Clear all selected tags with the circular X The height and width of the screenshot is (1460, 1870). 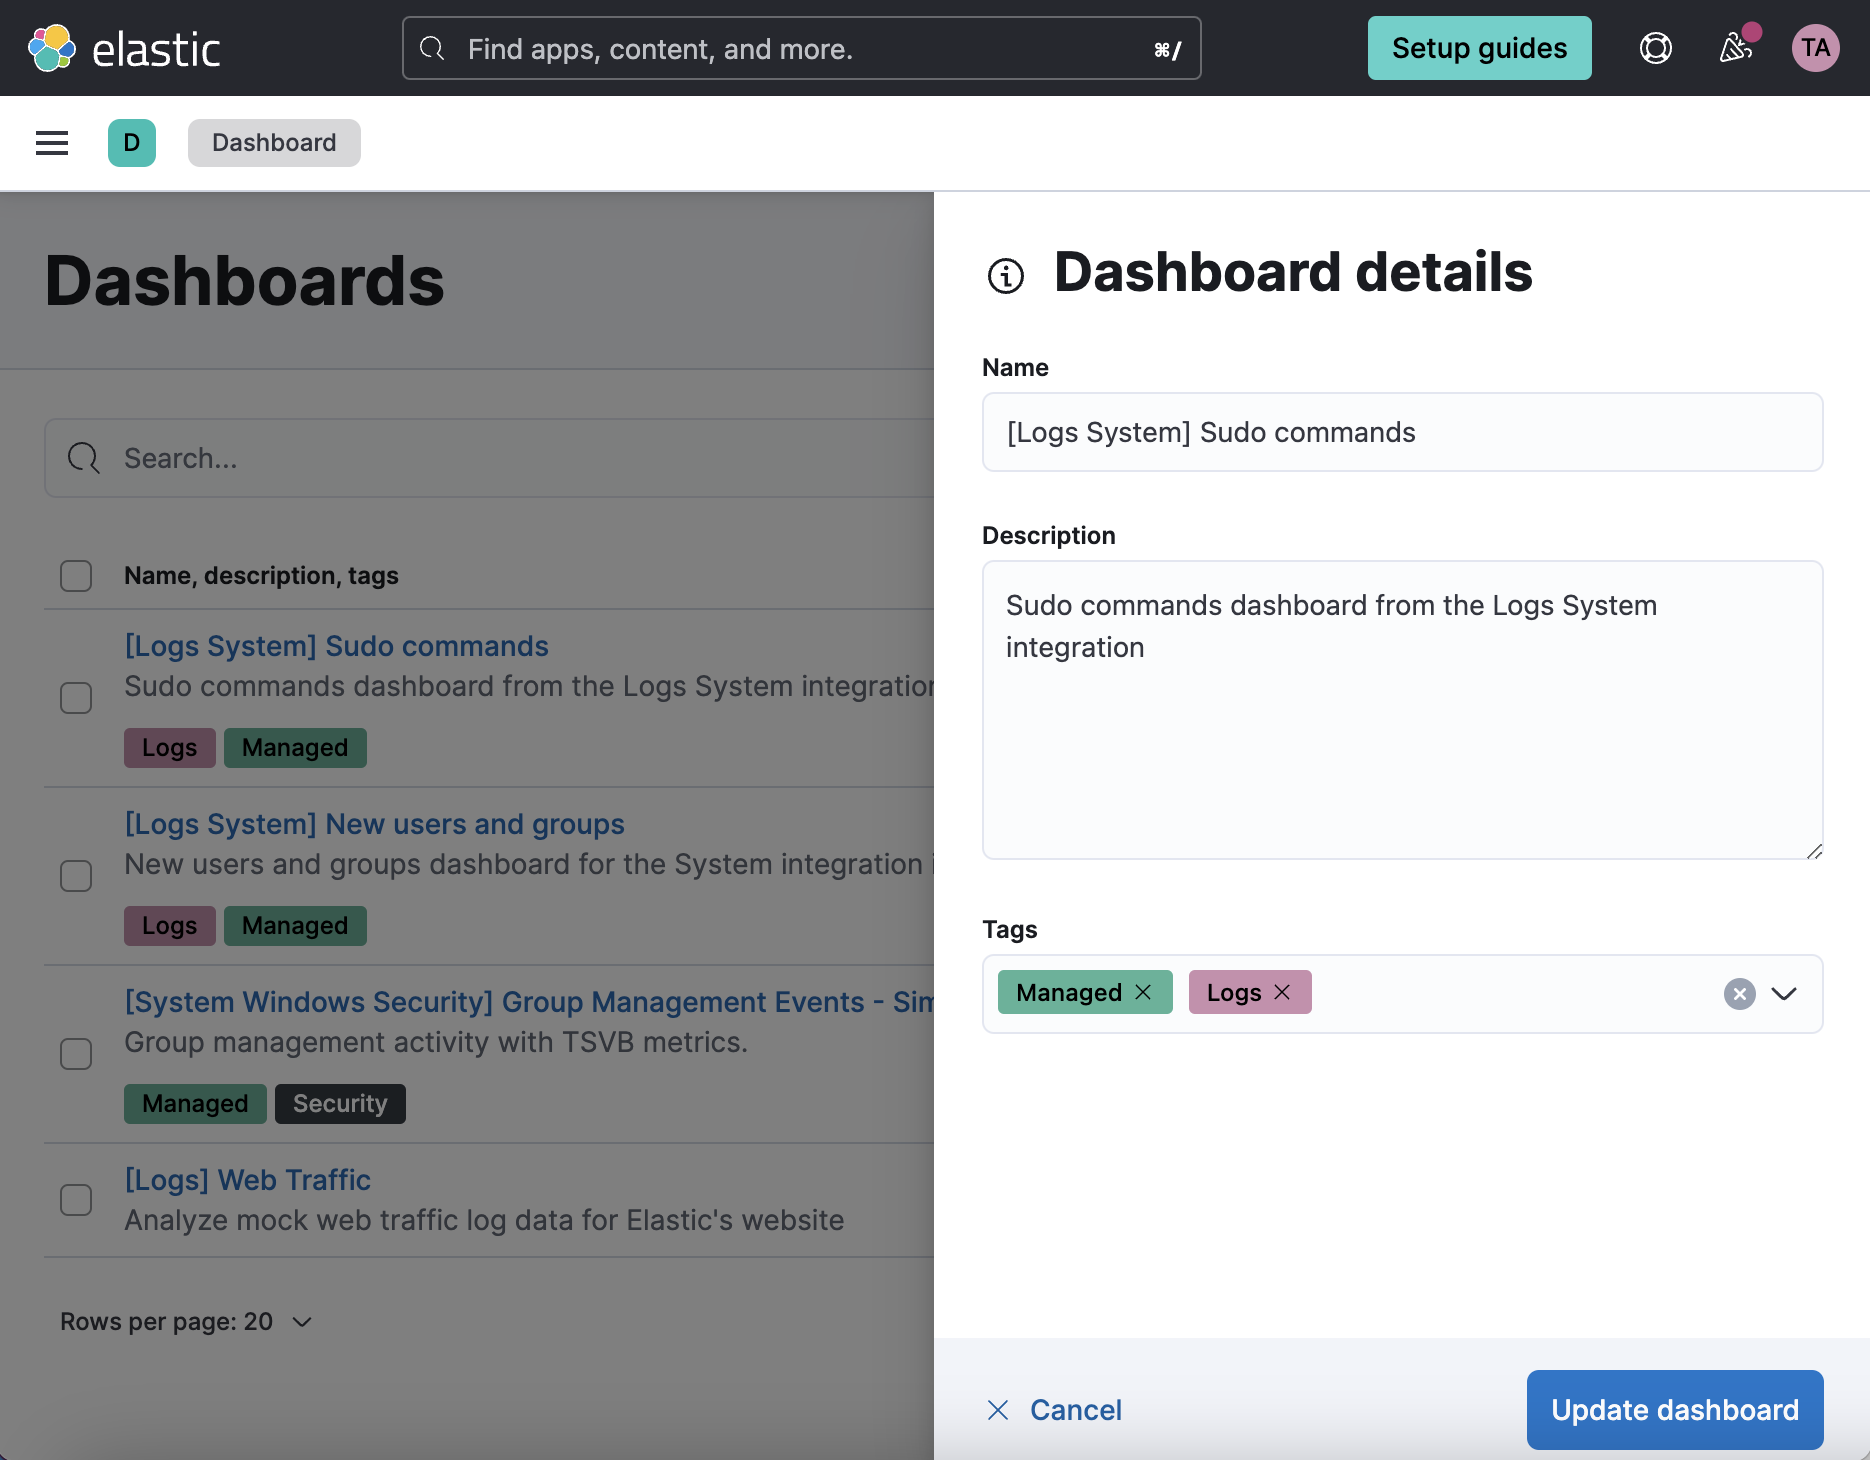[x=1739, y=993]
